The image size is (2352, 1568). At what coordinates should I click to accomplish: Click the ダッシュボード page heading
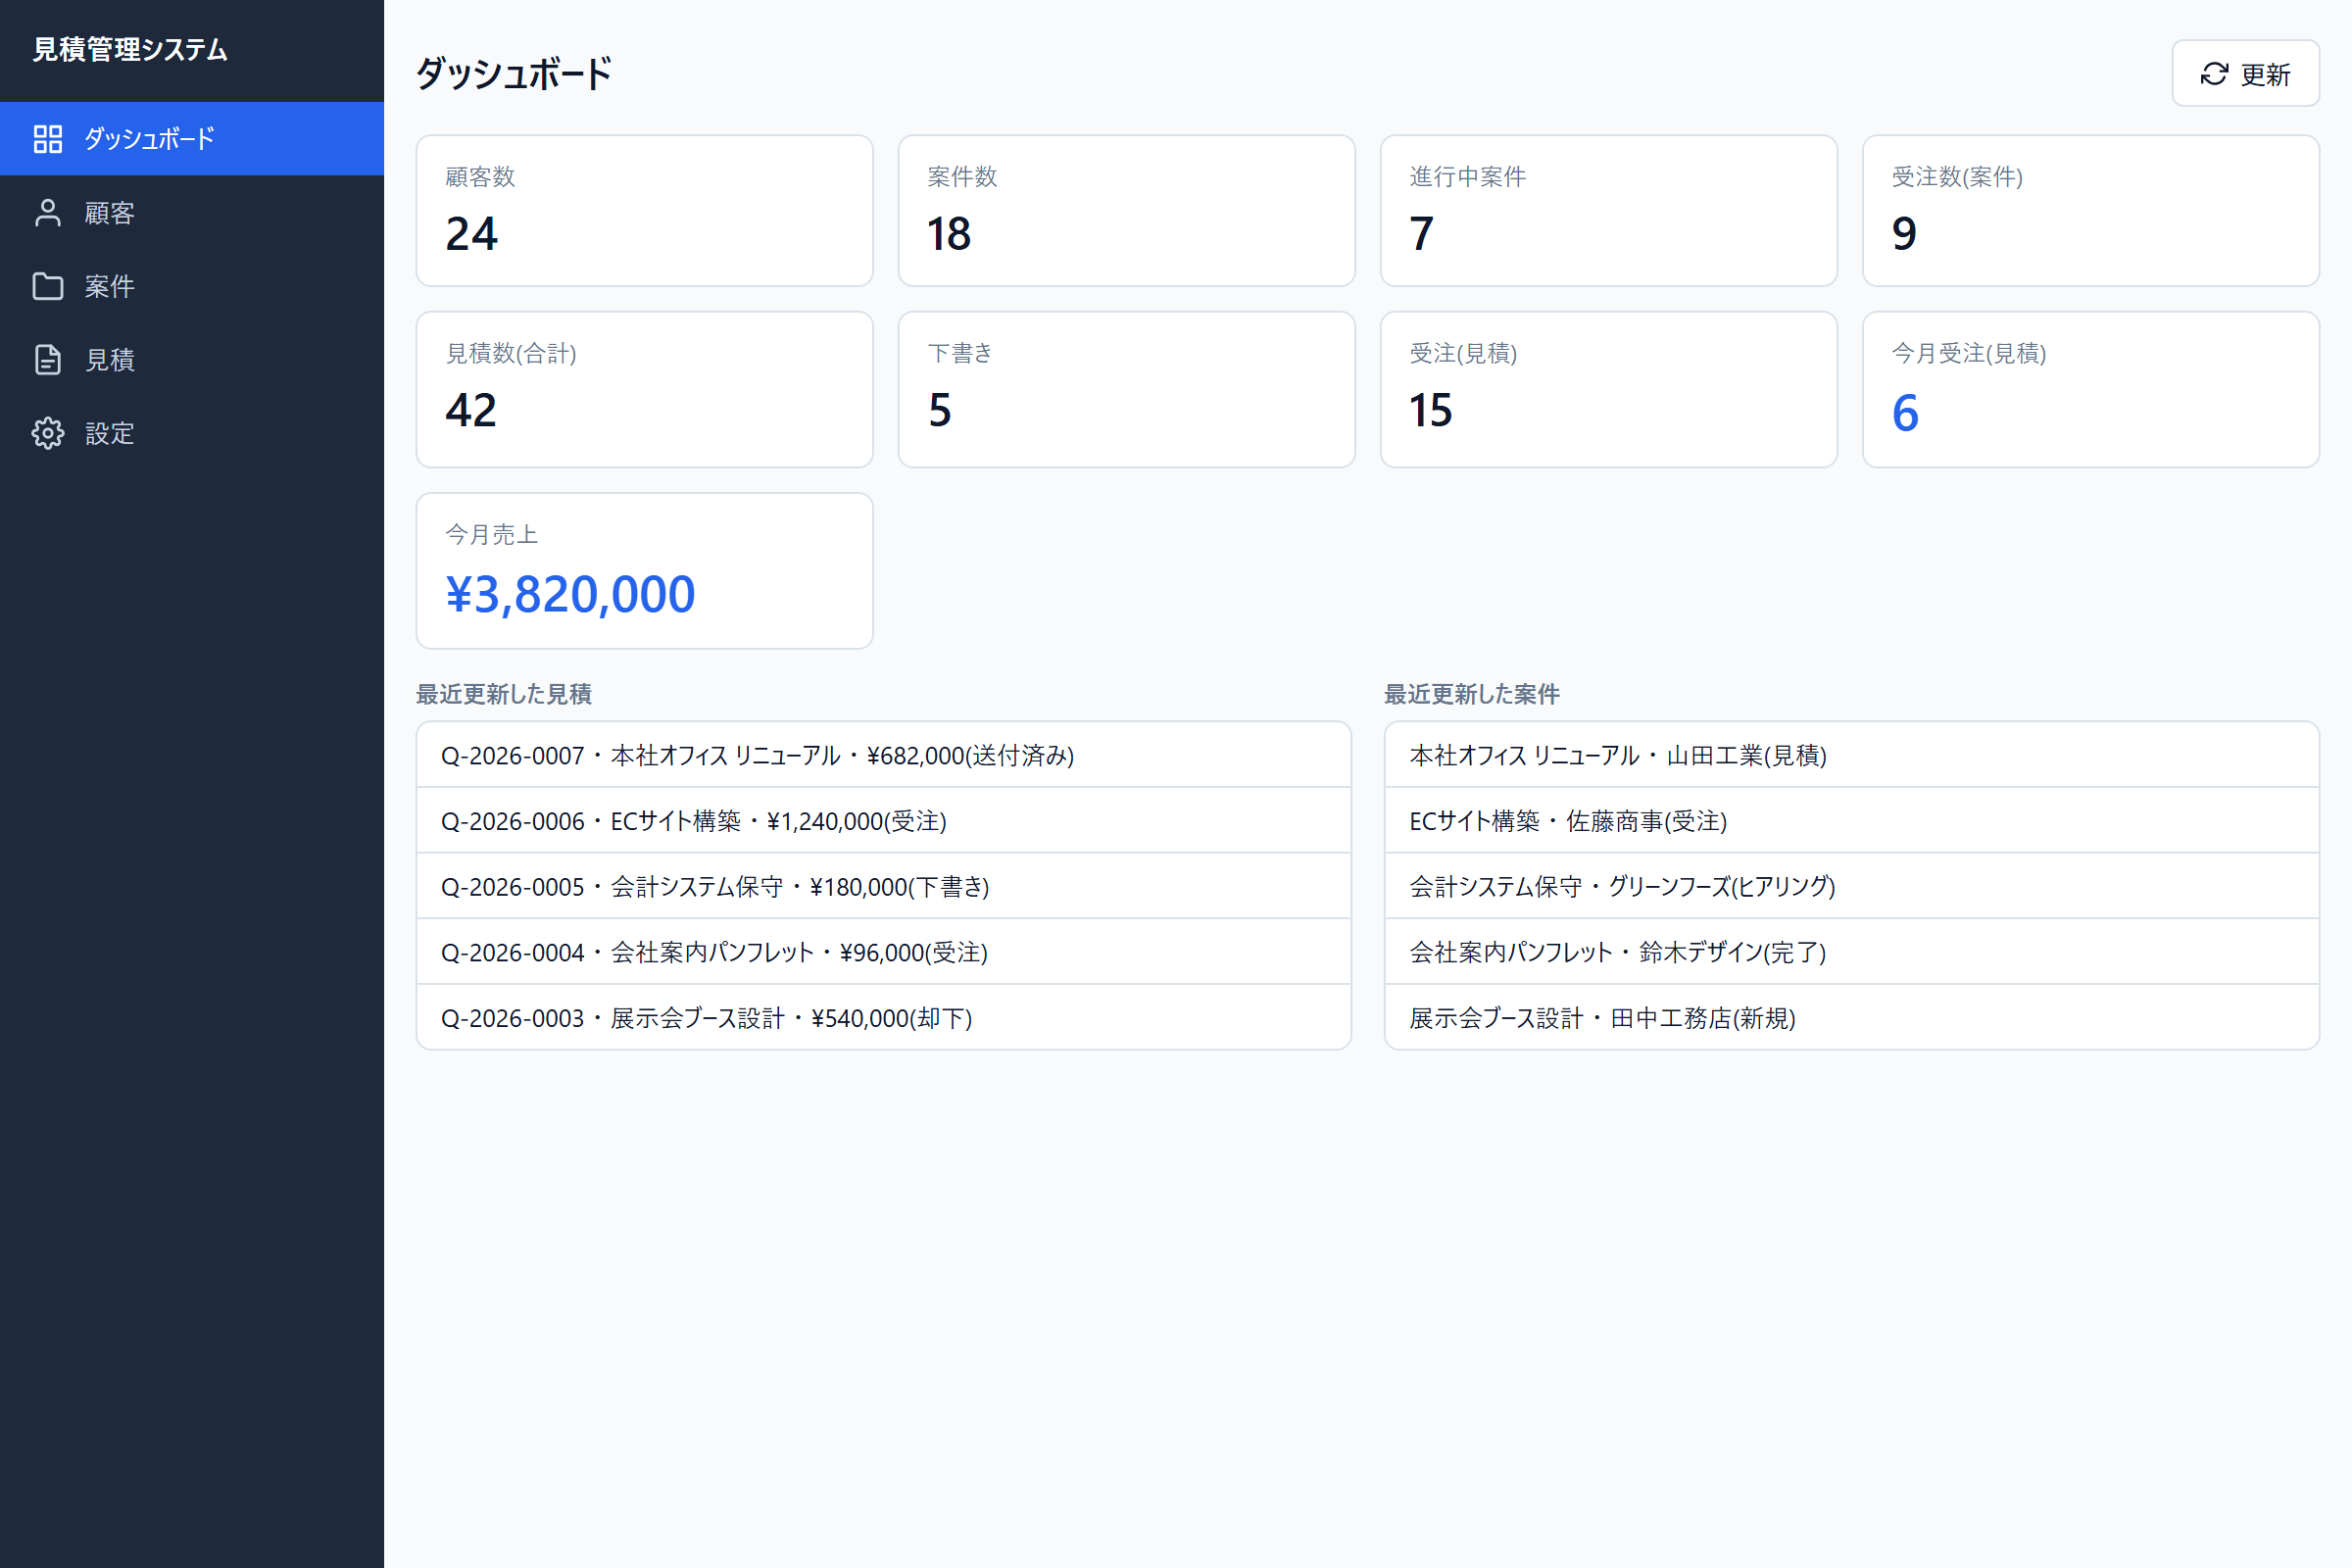tap(514, 74)
